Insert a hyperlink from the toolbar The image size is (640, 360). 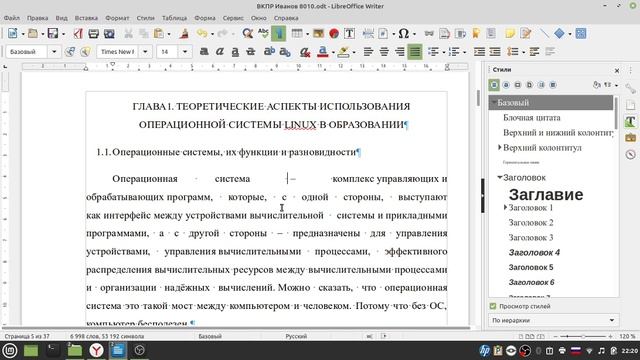[x=429, y=33]
